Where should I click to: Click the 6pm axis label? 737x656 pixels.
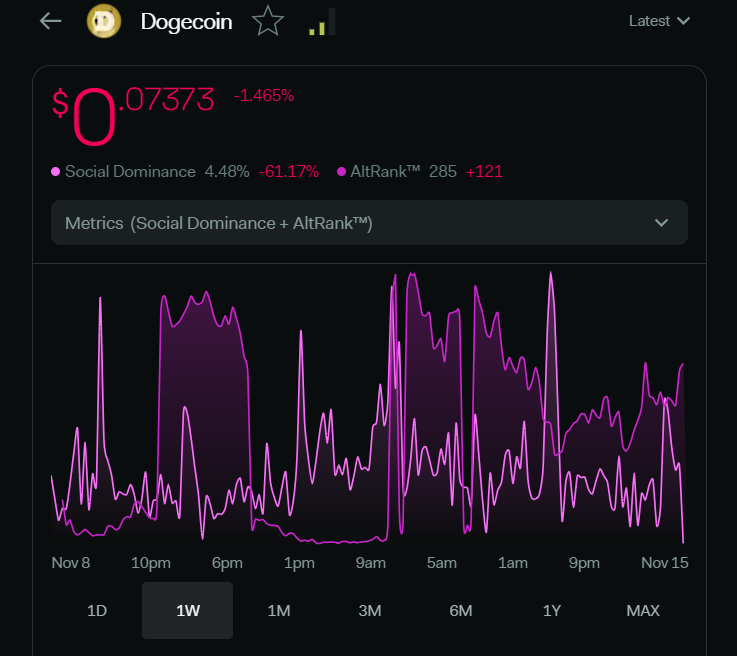[227, 562]
